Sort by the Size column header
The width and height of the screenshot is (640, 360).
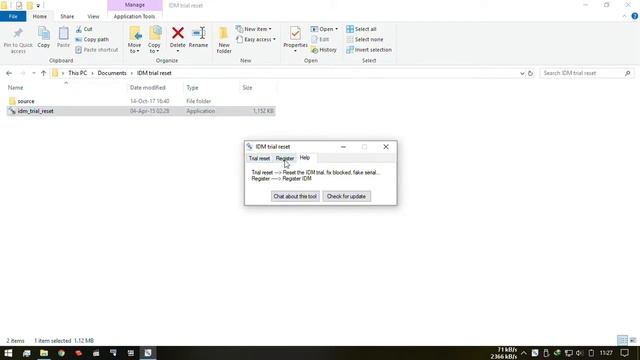[258, 87]
